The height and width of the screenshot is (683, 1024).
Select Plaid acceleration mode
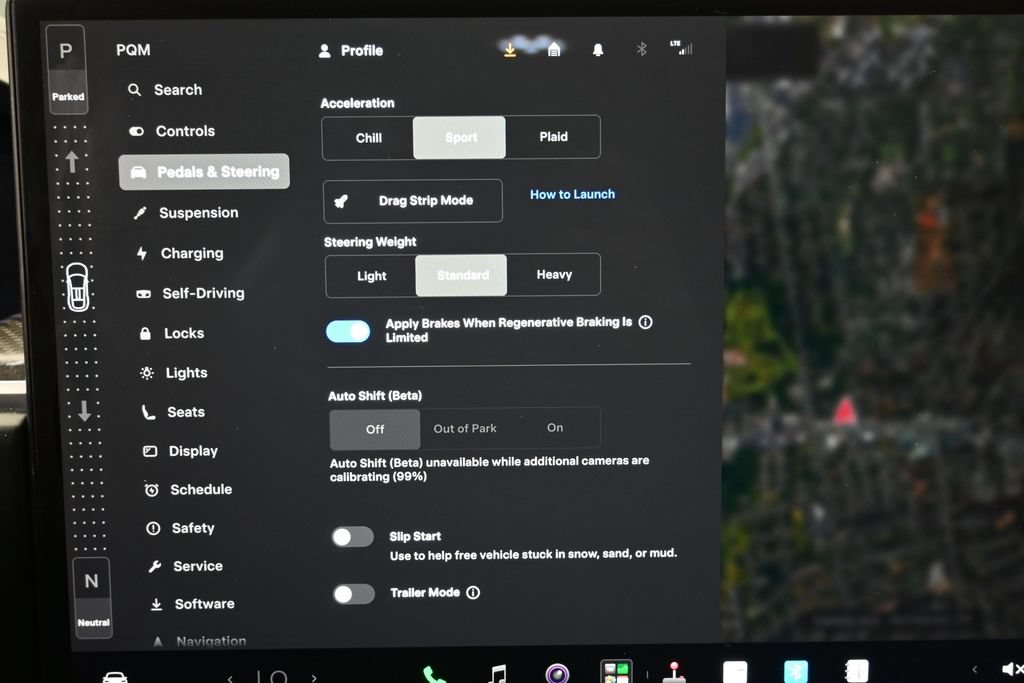tap(553, 136)
